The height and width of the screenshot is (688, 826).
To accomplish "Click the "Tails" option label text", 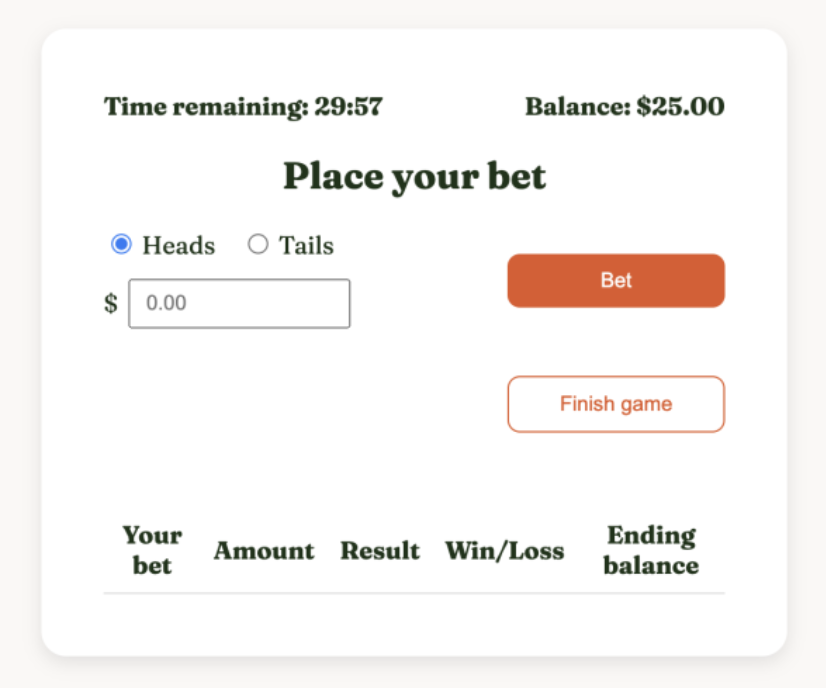I will click(306, 246).
